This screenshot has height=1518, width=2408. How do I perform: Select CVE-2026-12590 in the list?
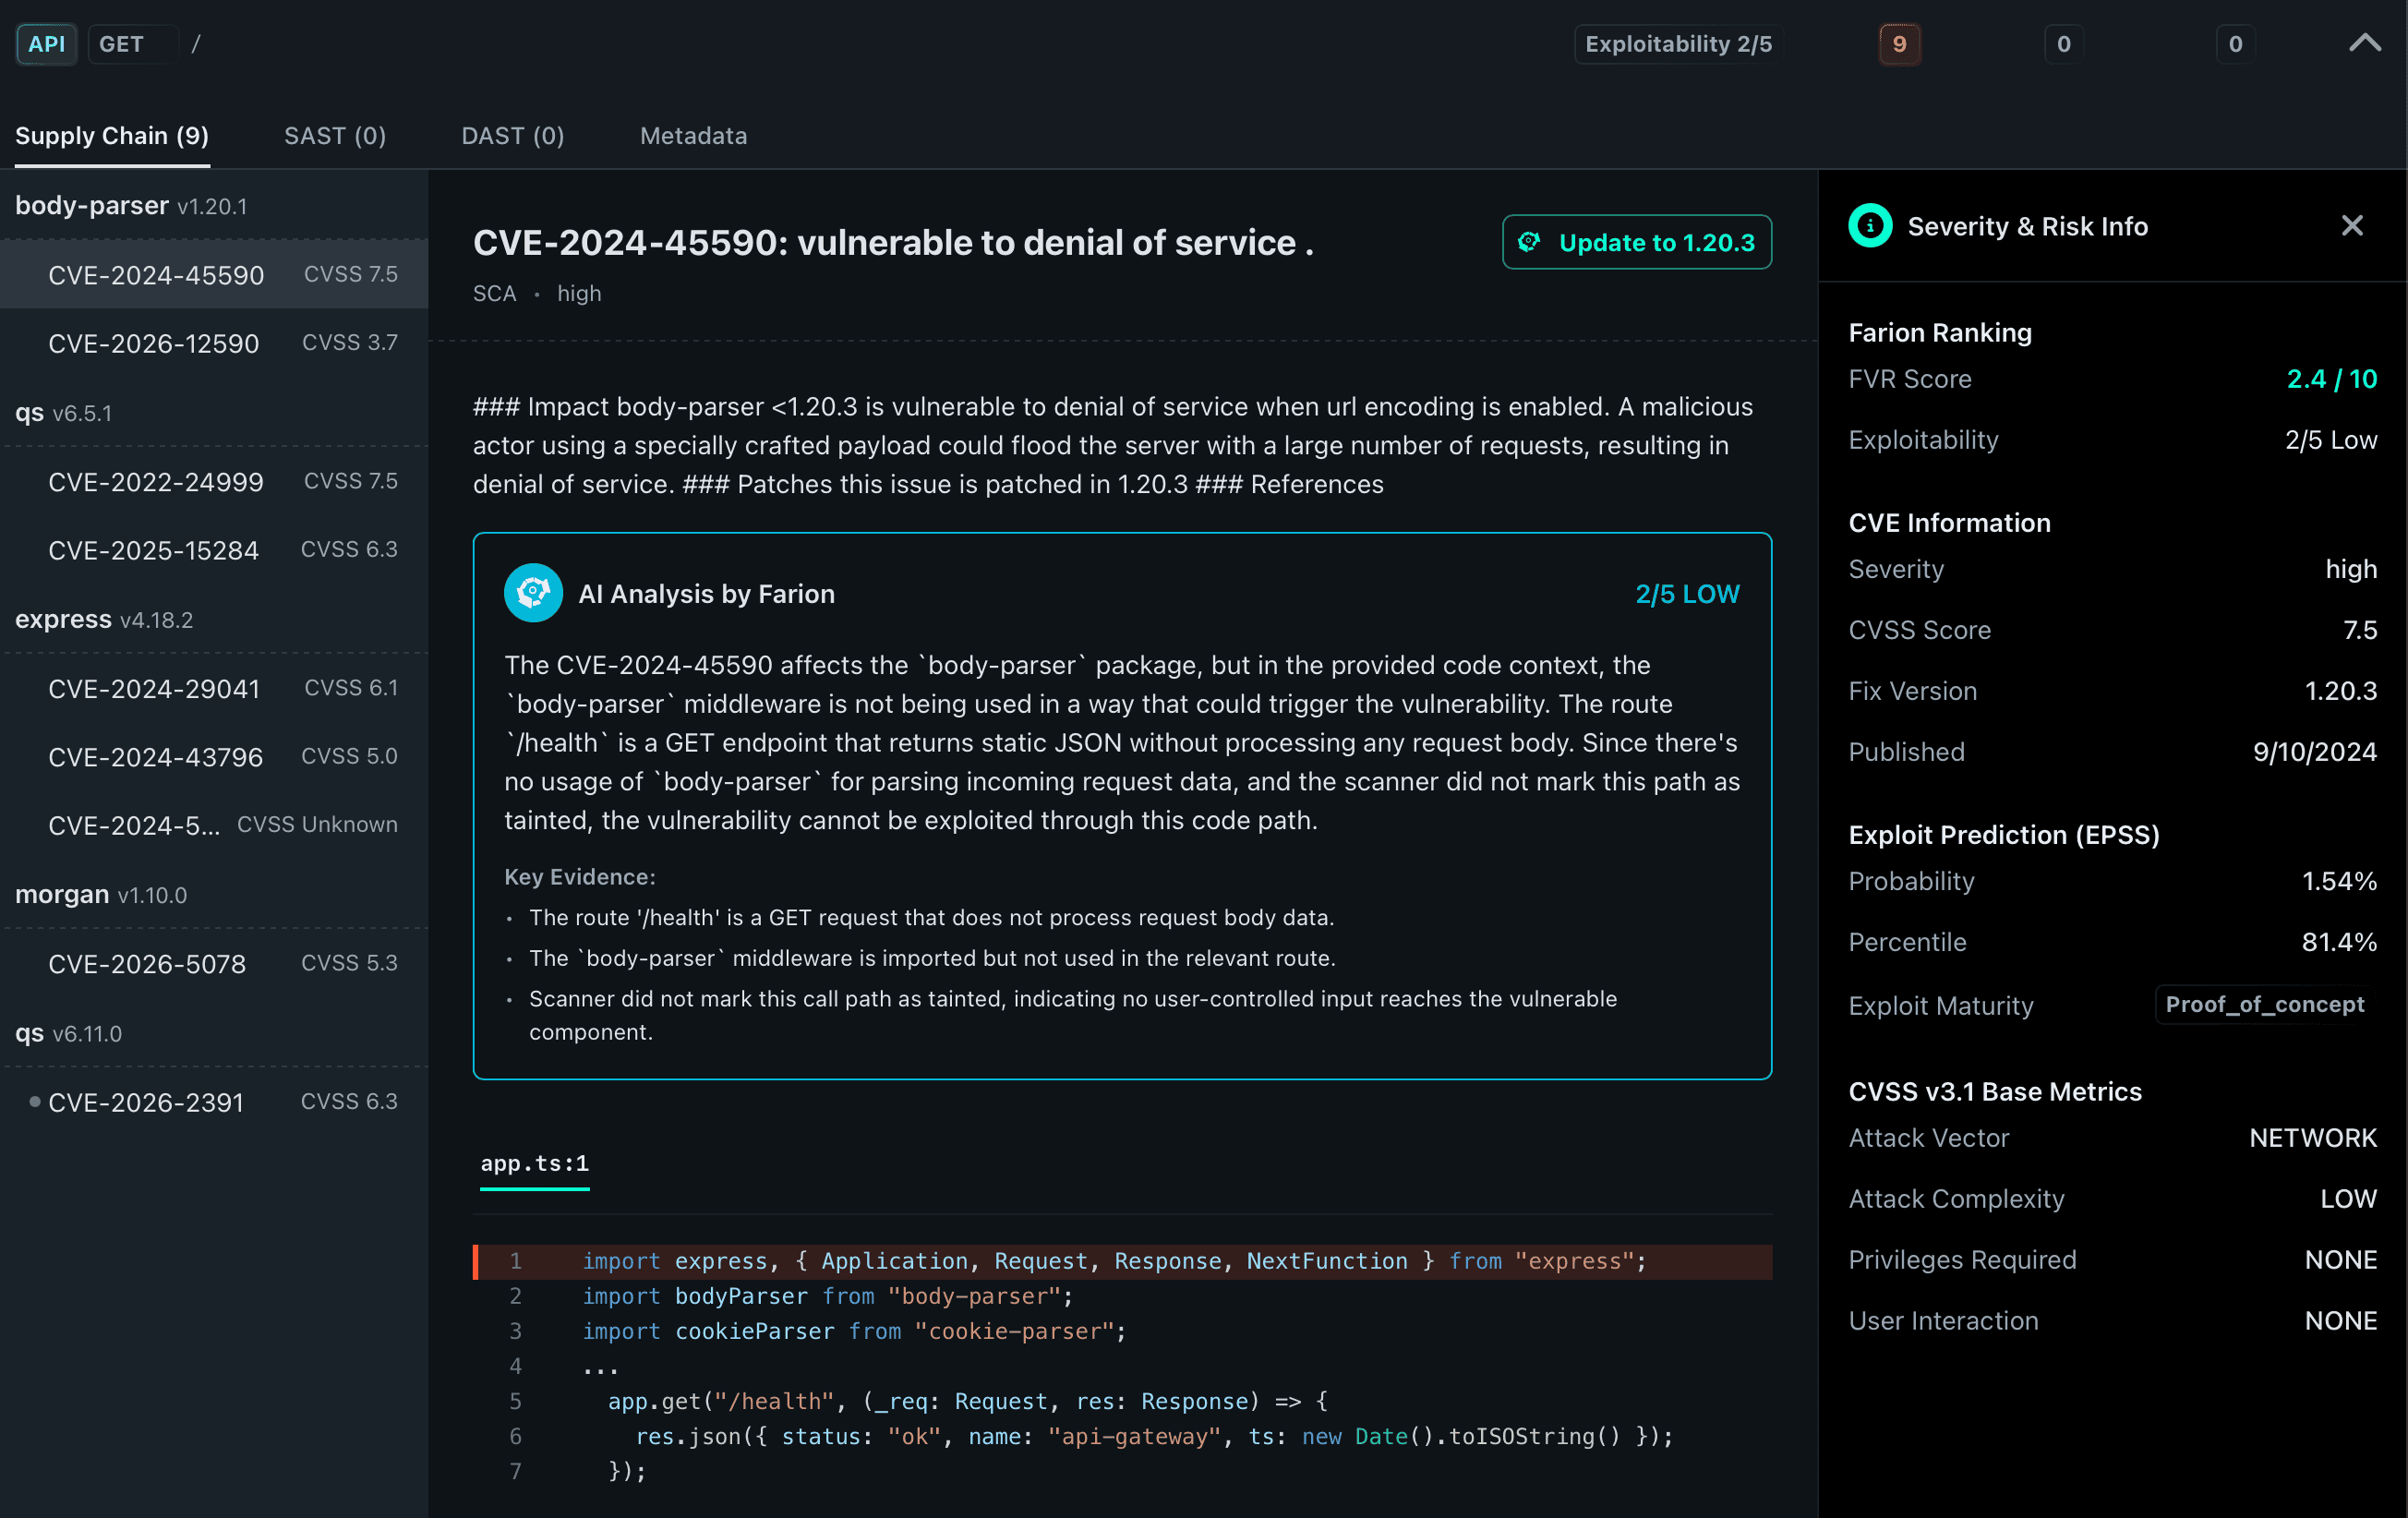pyautogui.click(x=214, y=343)
